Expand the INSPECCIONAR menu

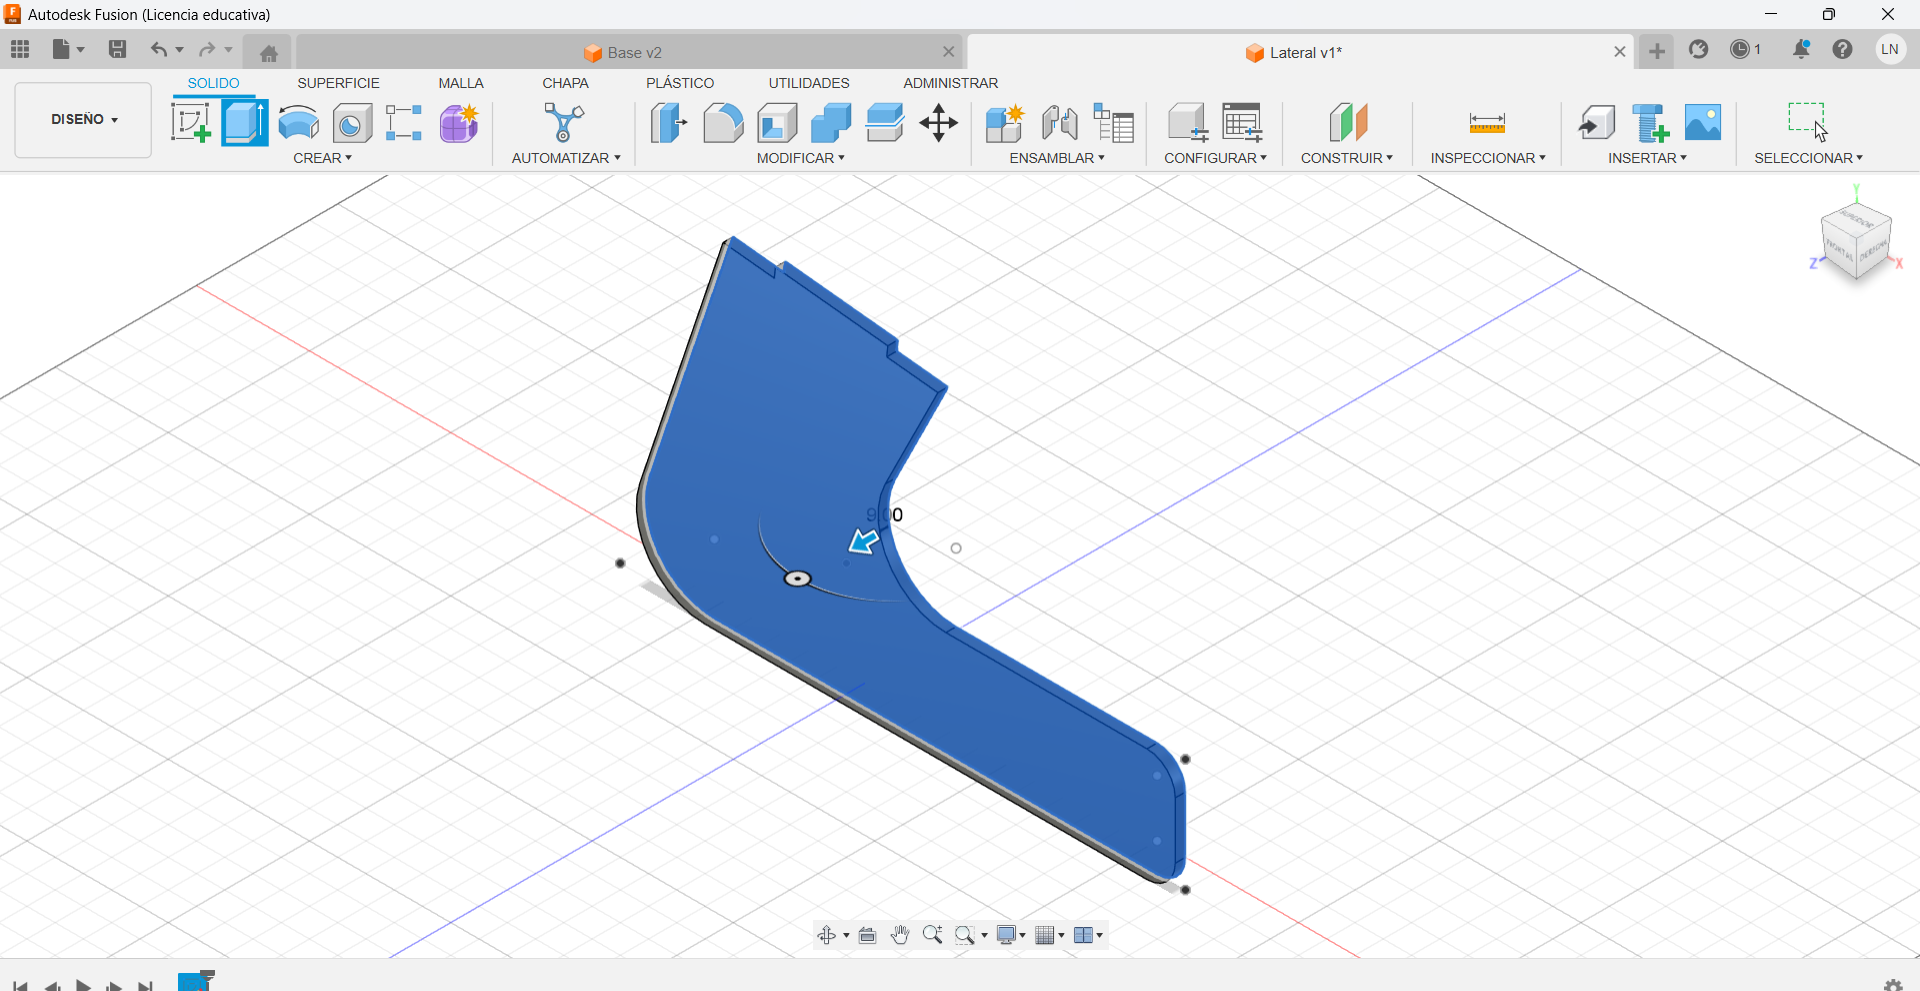1488,158
